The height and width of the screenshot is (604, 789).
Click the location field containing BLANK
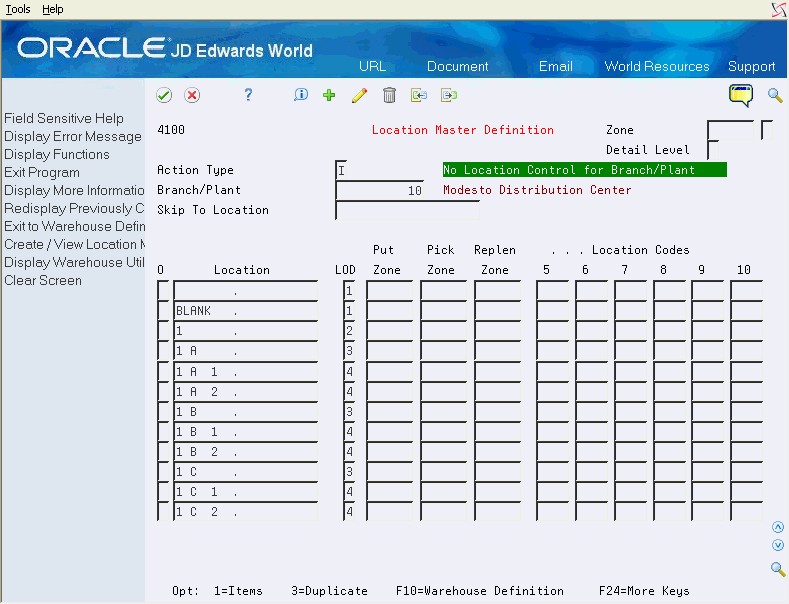click(246, 311)
